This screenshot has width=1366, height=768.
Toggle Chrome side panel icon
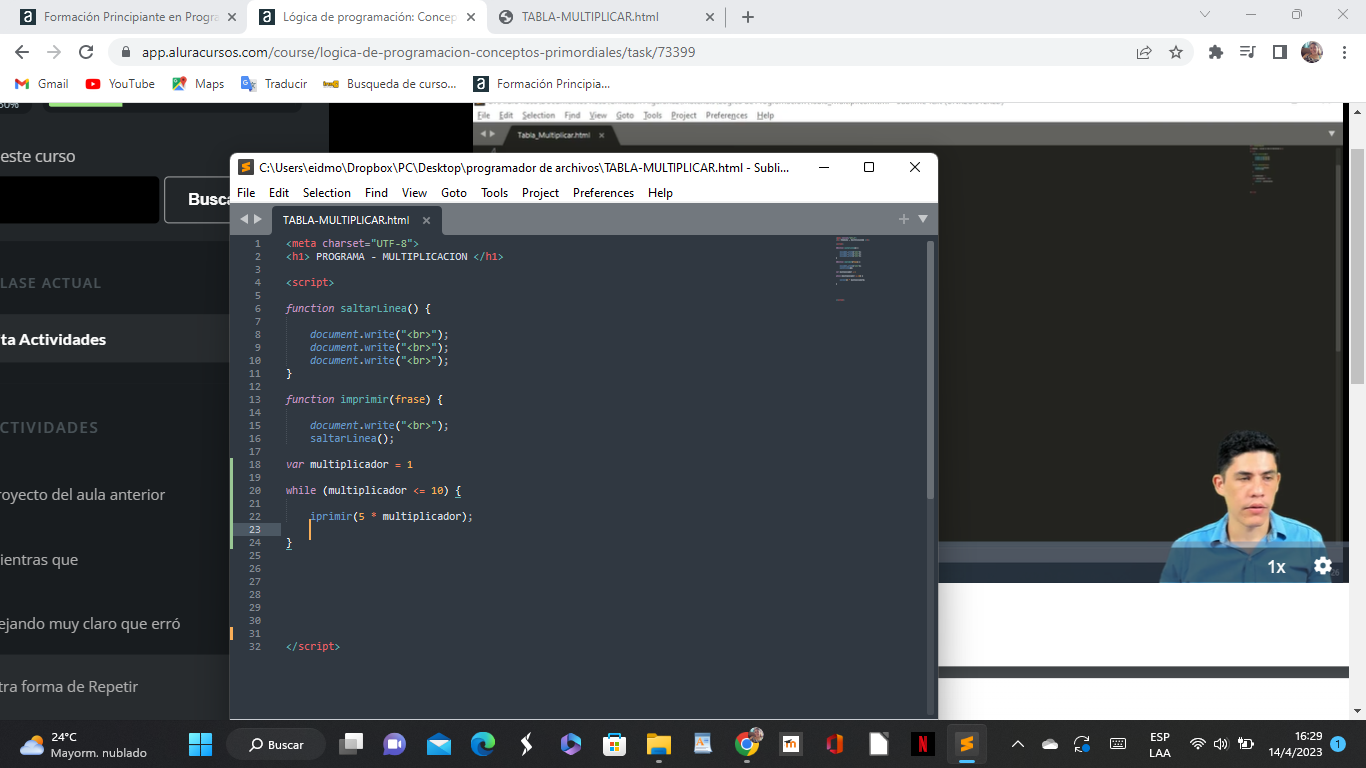tap(1279, 52)
